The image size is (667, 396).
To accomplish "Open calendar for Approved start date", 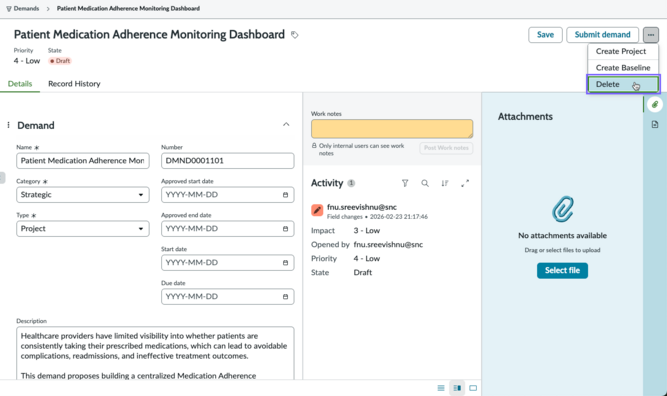I will [285, 195].
